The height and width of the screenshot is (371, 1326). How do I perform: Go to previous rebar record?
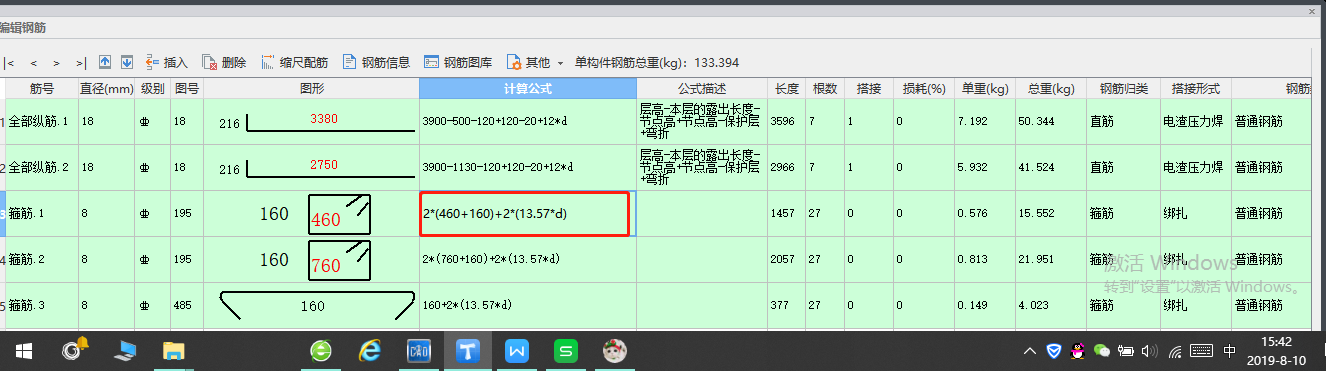tap(33, 62)
